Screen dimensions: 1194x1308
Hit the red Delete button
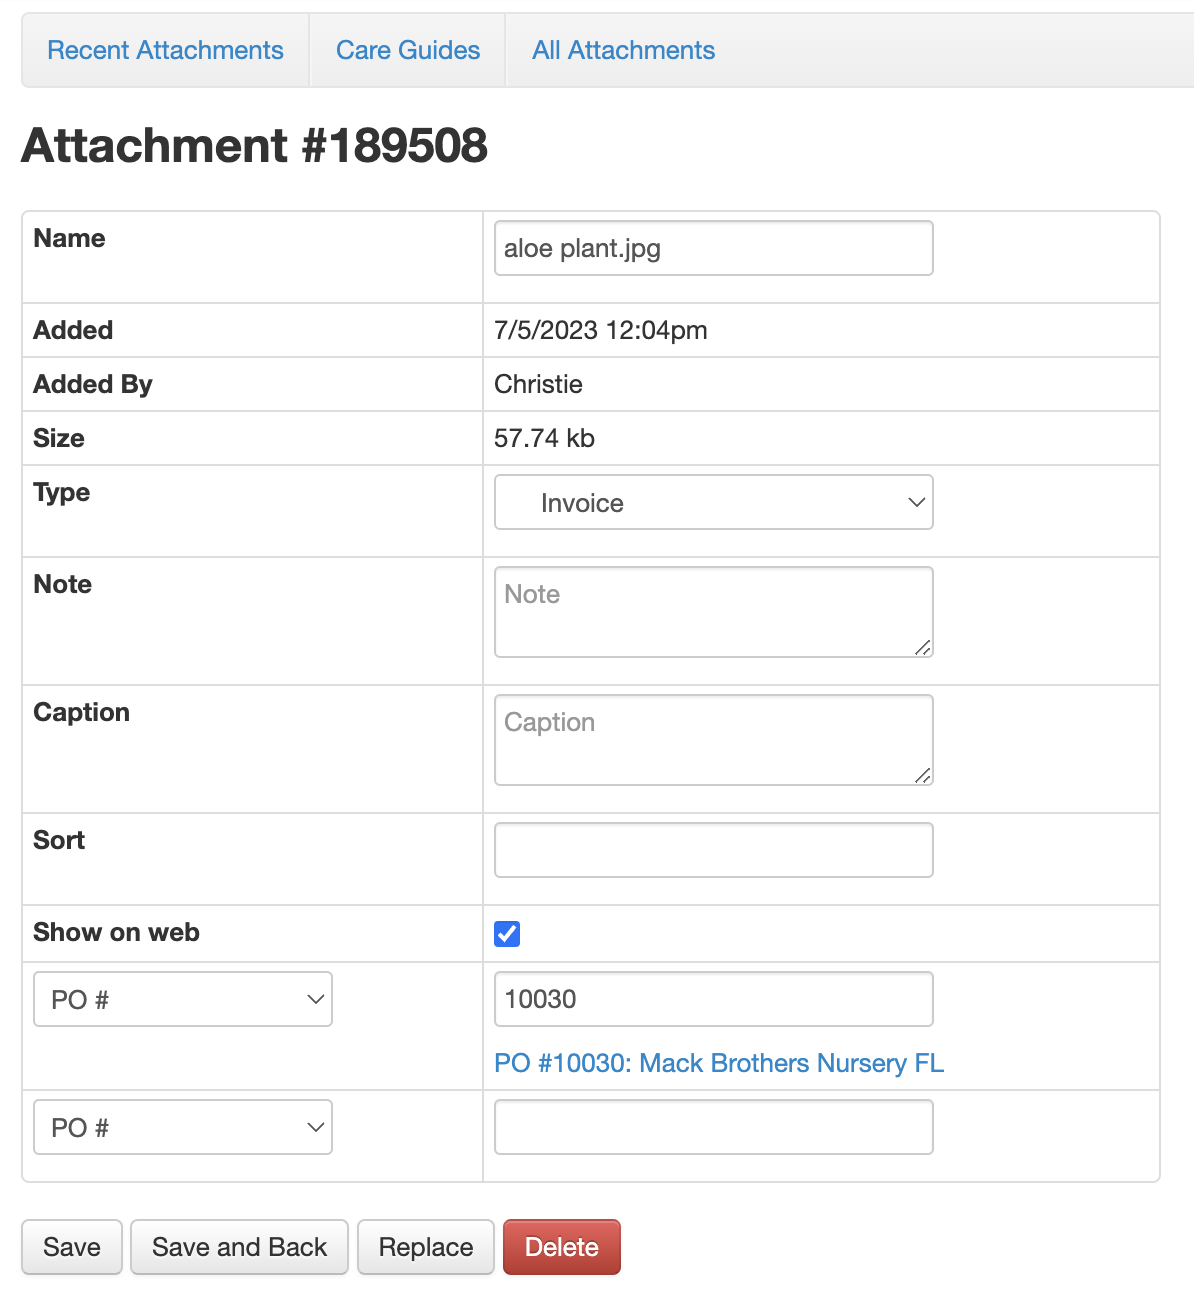pyautogui.click(x=561, y=1247)
